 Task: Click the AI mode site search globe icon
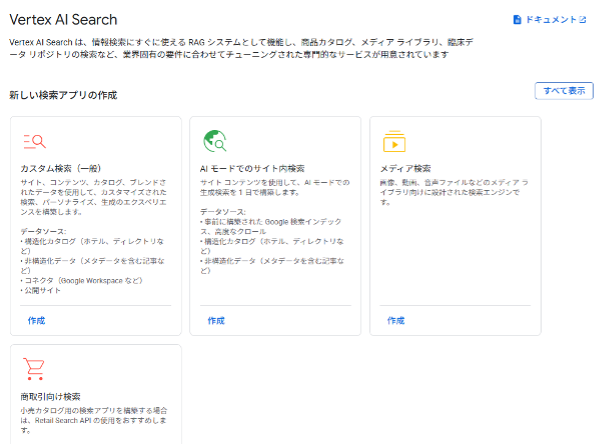tap(213, 141)
